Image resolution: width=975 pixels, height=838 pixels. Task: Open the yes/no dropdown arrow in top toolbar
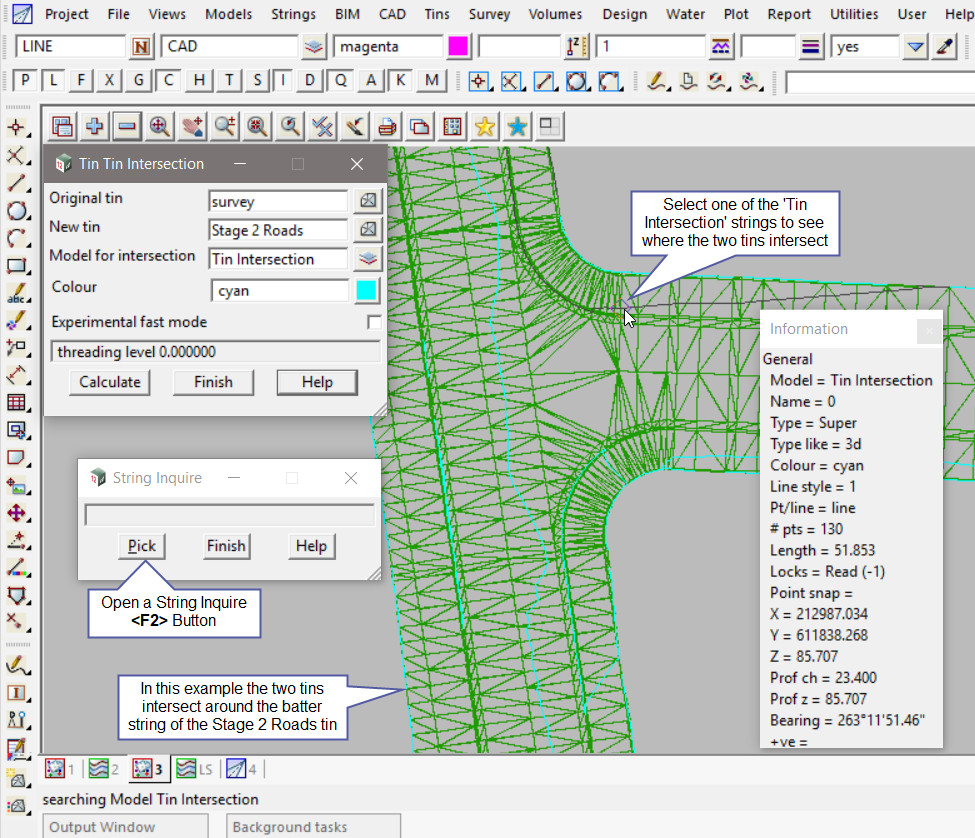(x=915, y=47)
